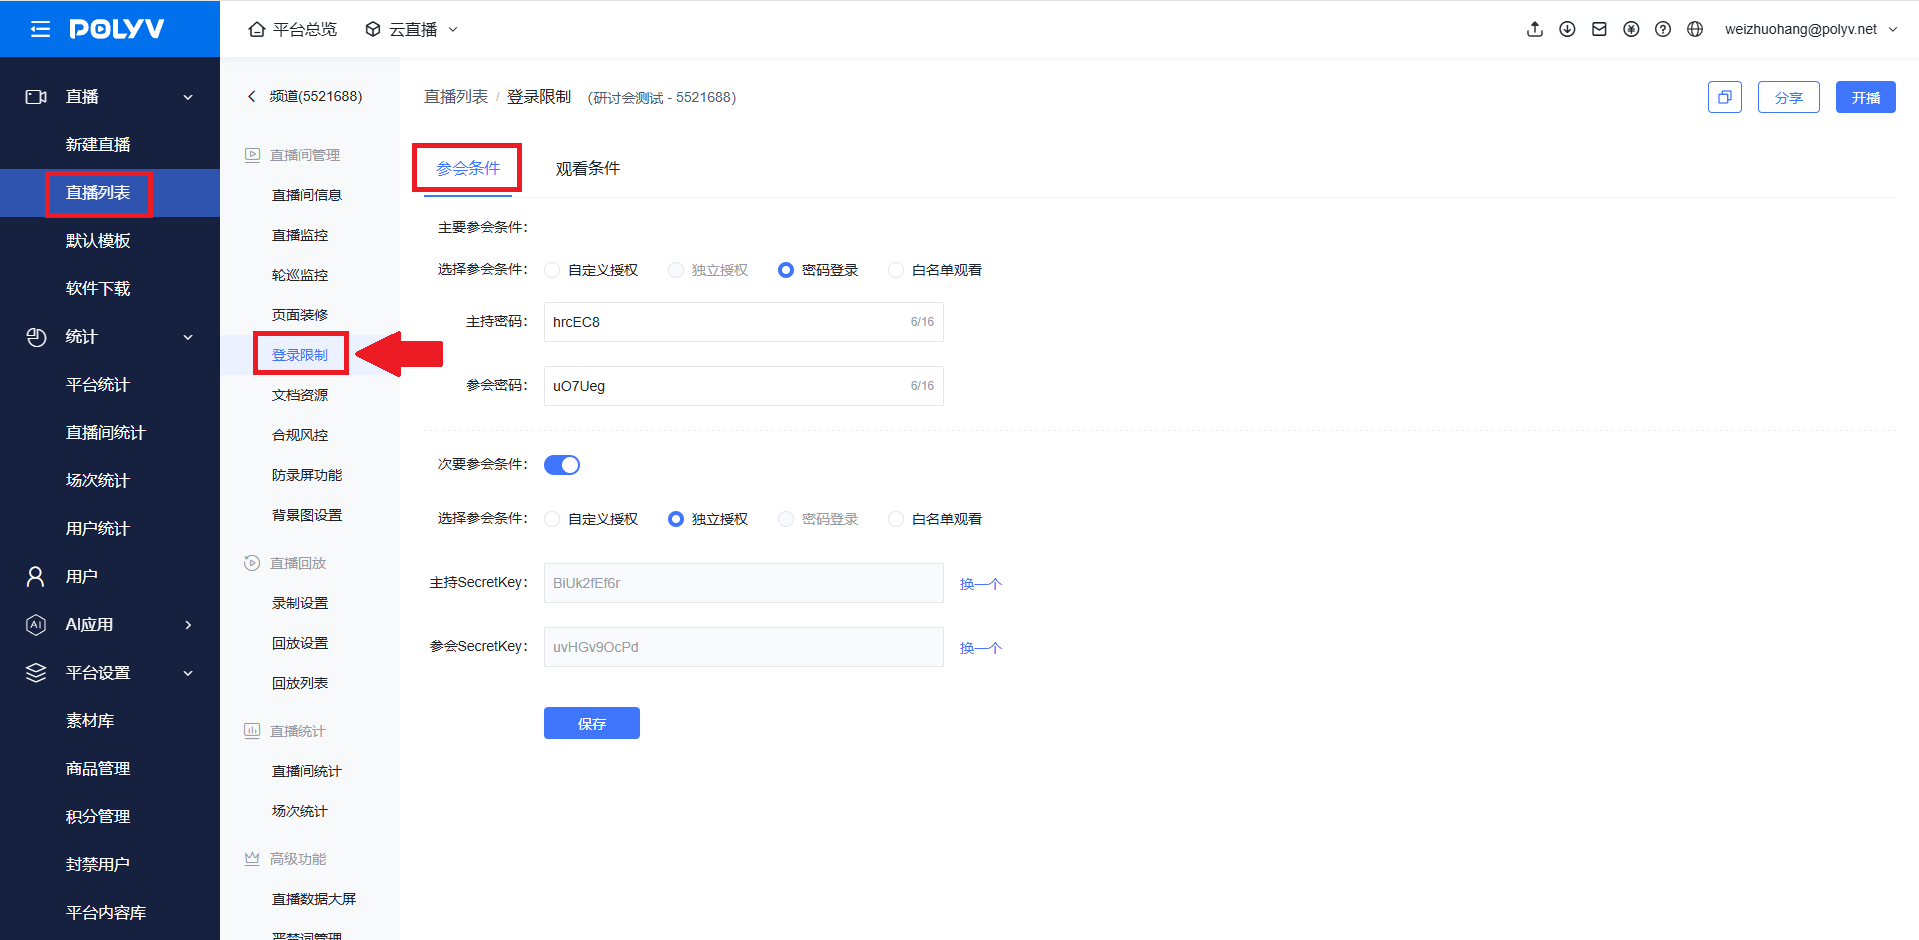The width and height of the screenshot is (1919, 940).
Task: Open the download icon in the top bar
Action: tap(1567, 29)
